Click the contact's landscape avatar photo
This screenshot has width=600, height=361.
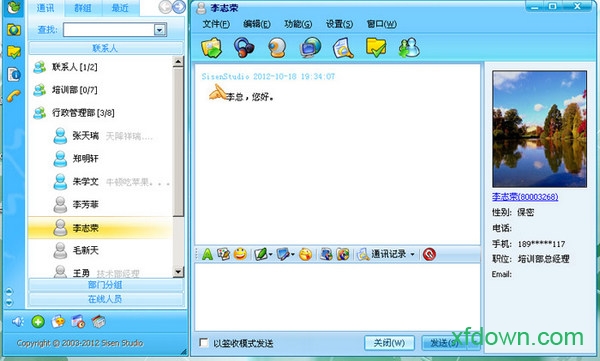(x=540, y=129)
